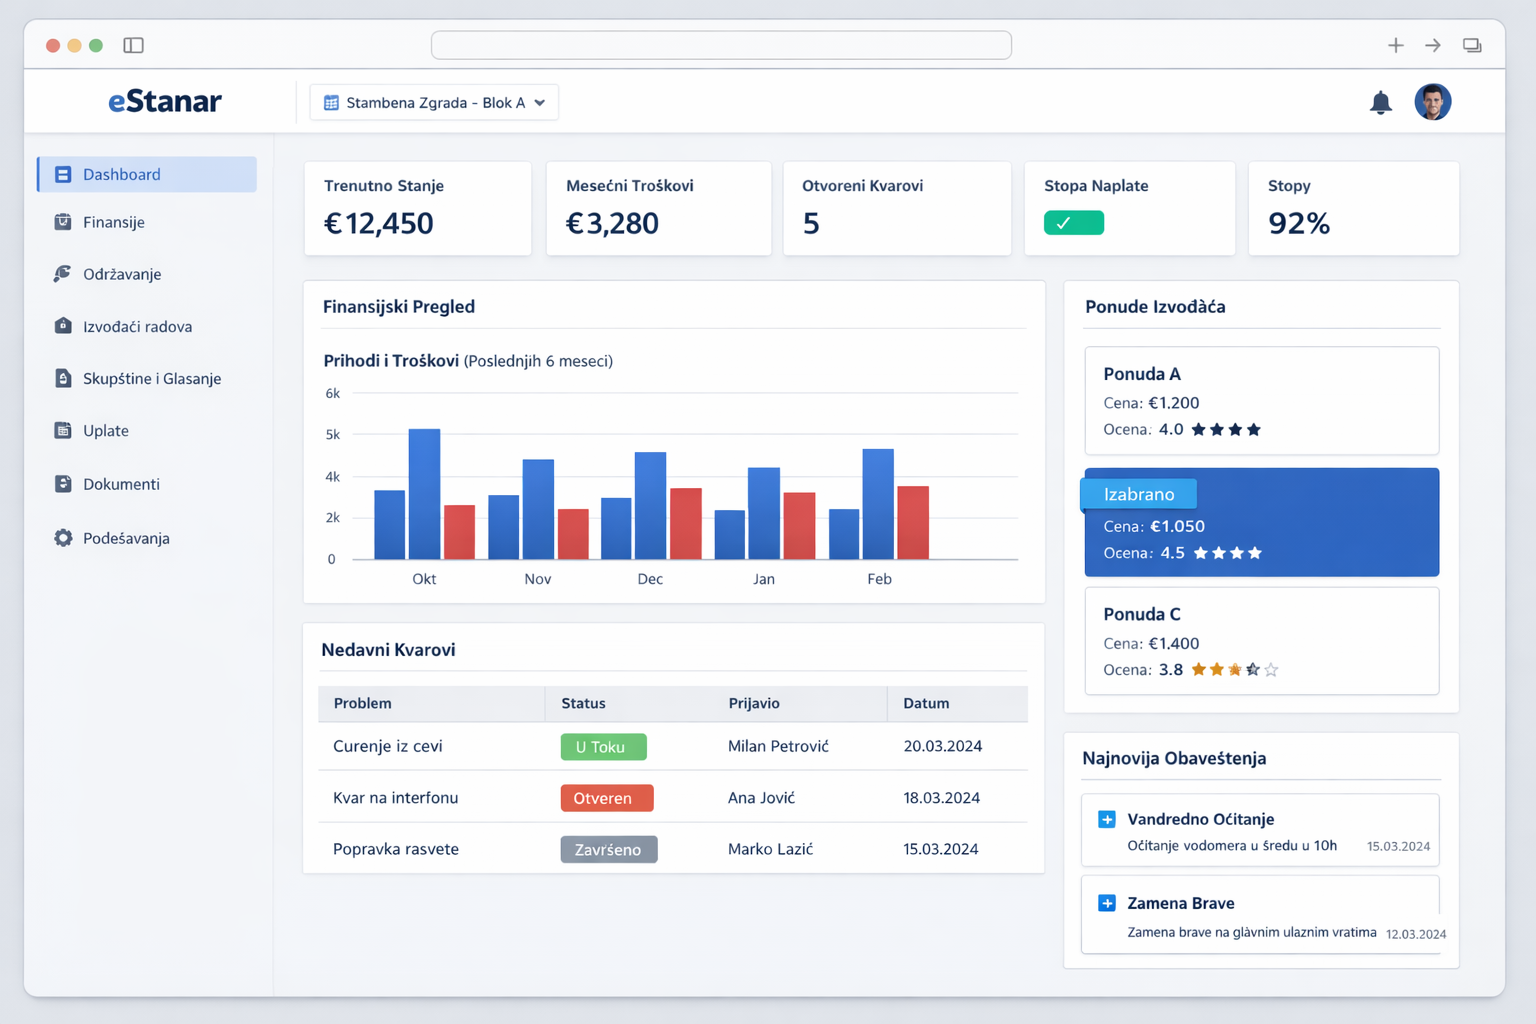
Task: Click the Vandredno Očitanje notification plus icon
Action: 1107,819
